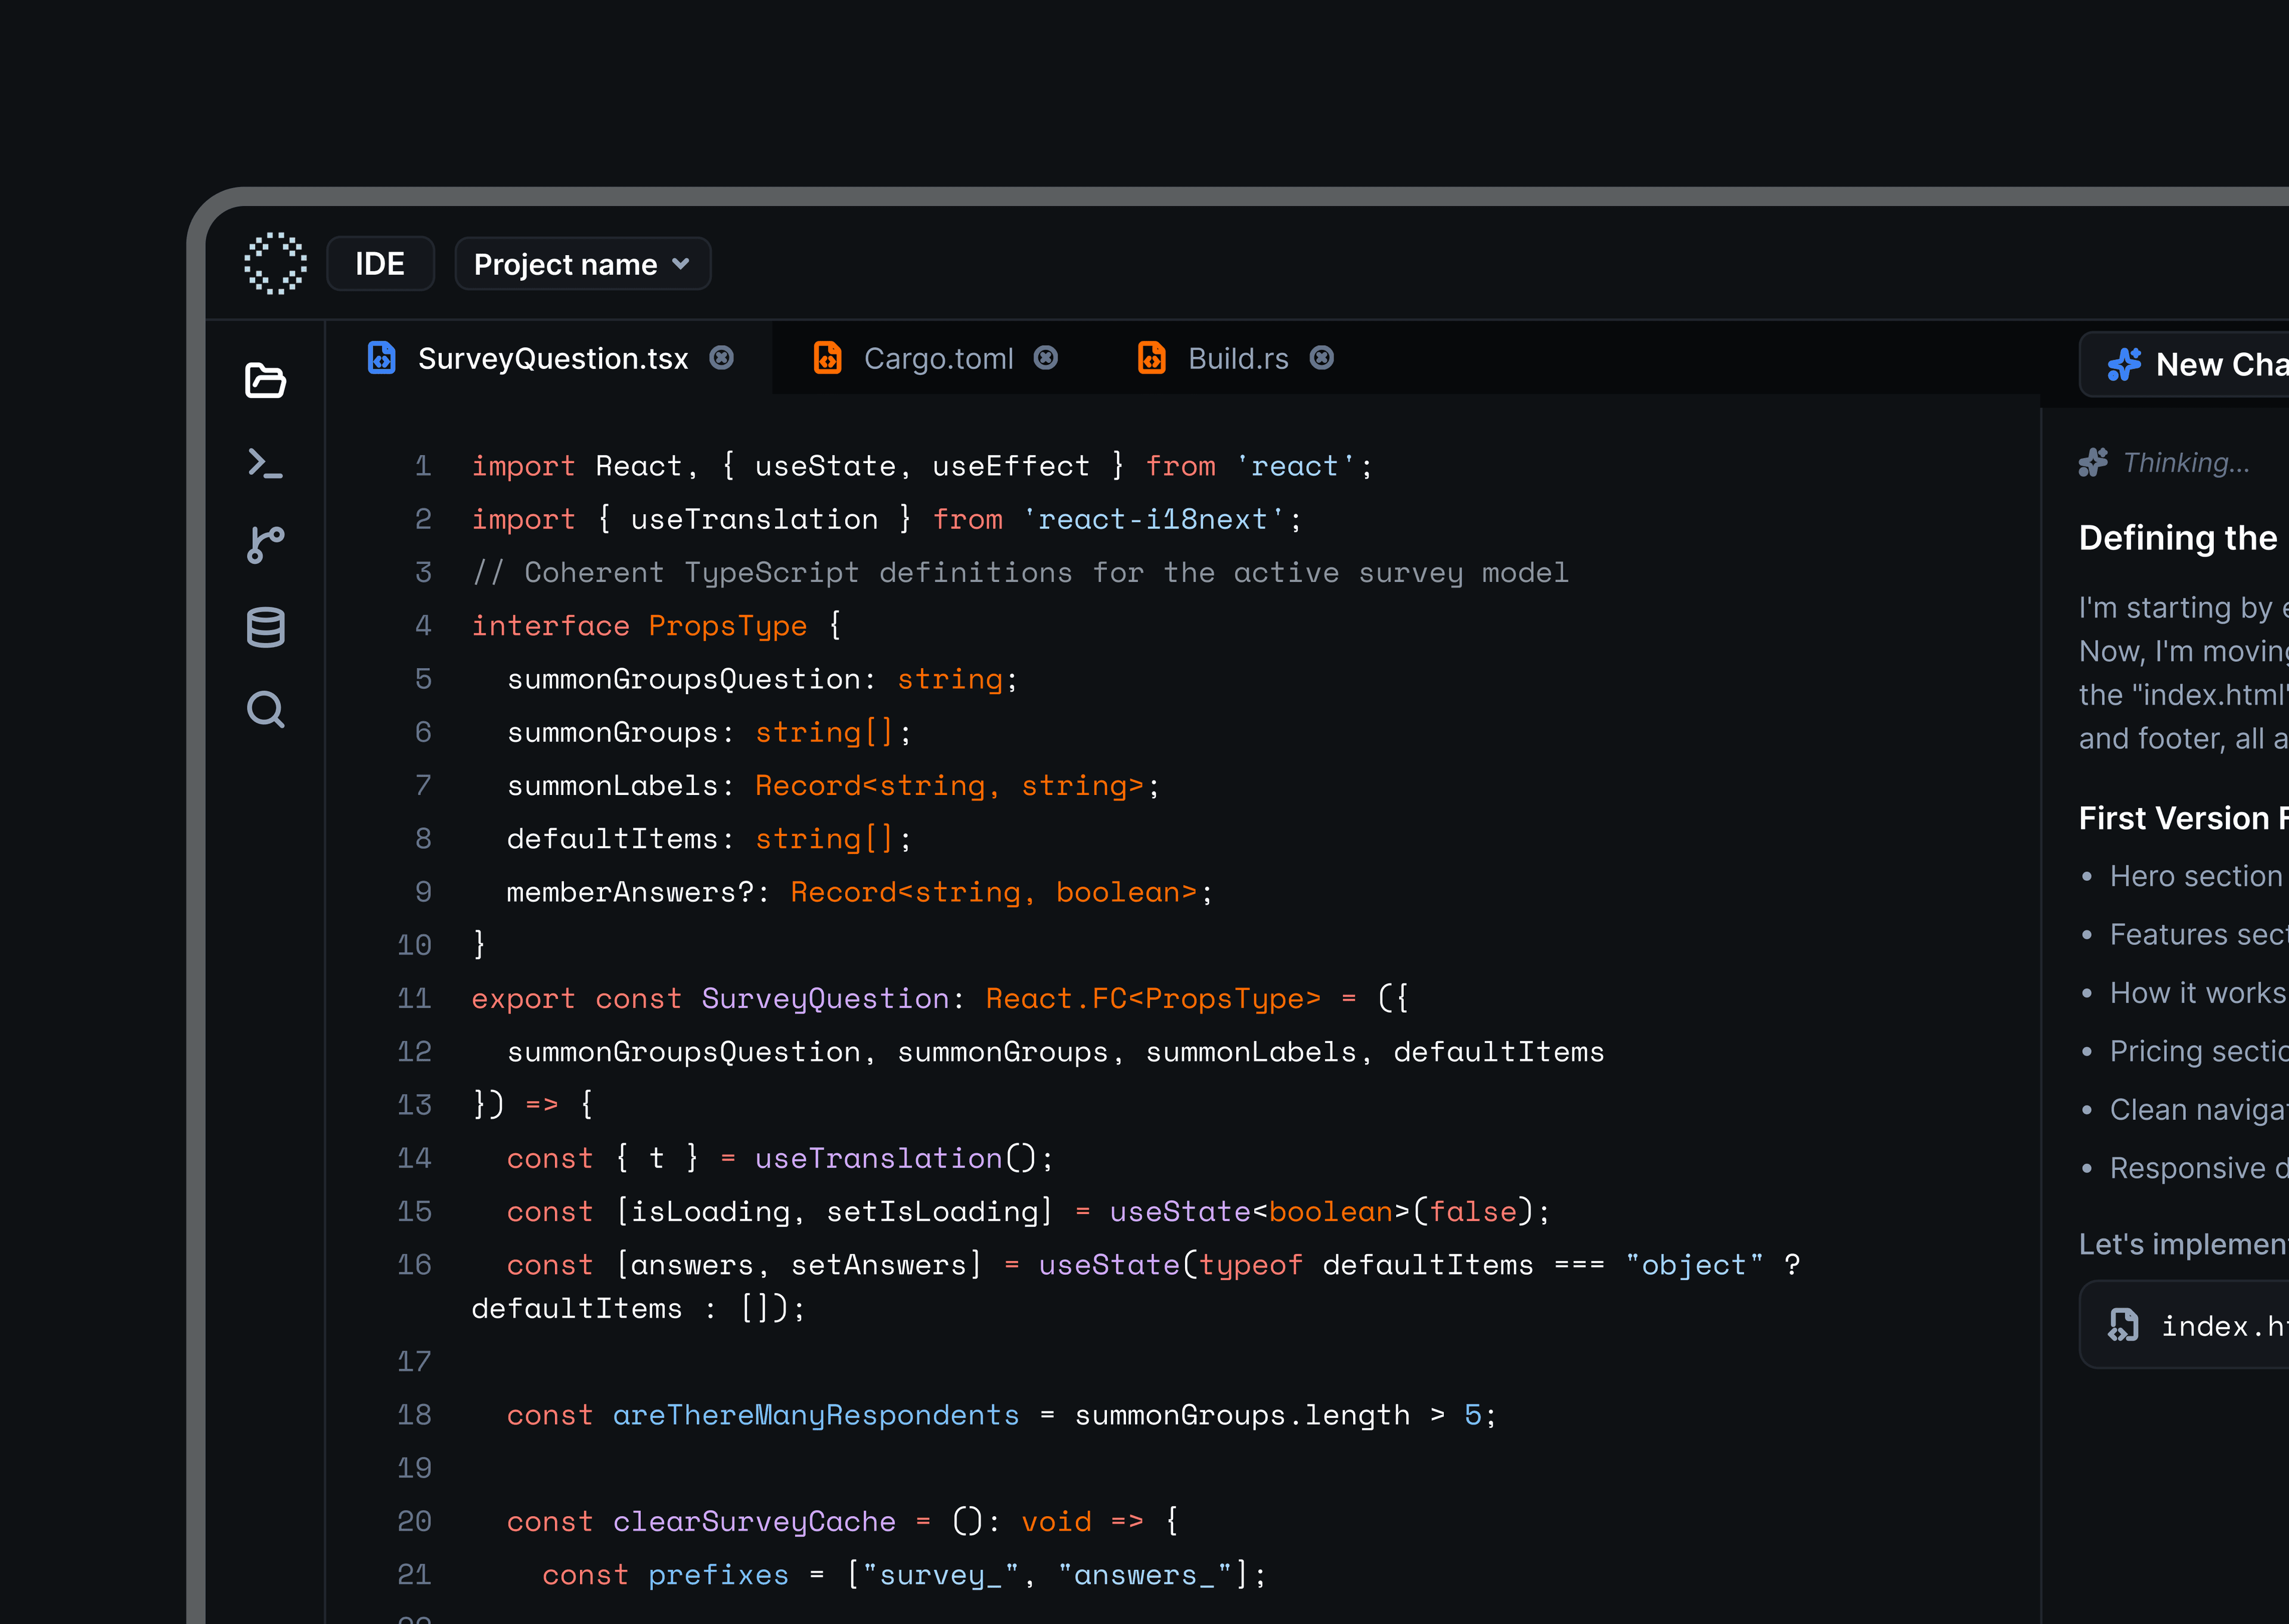The width and height of the screenshot is (2289, 1624).
Task: Click 'prefixes' variable on line 21
Action: [718, 1575]
